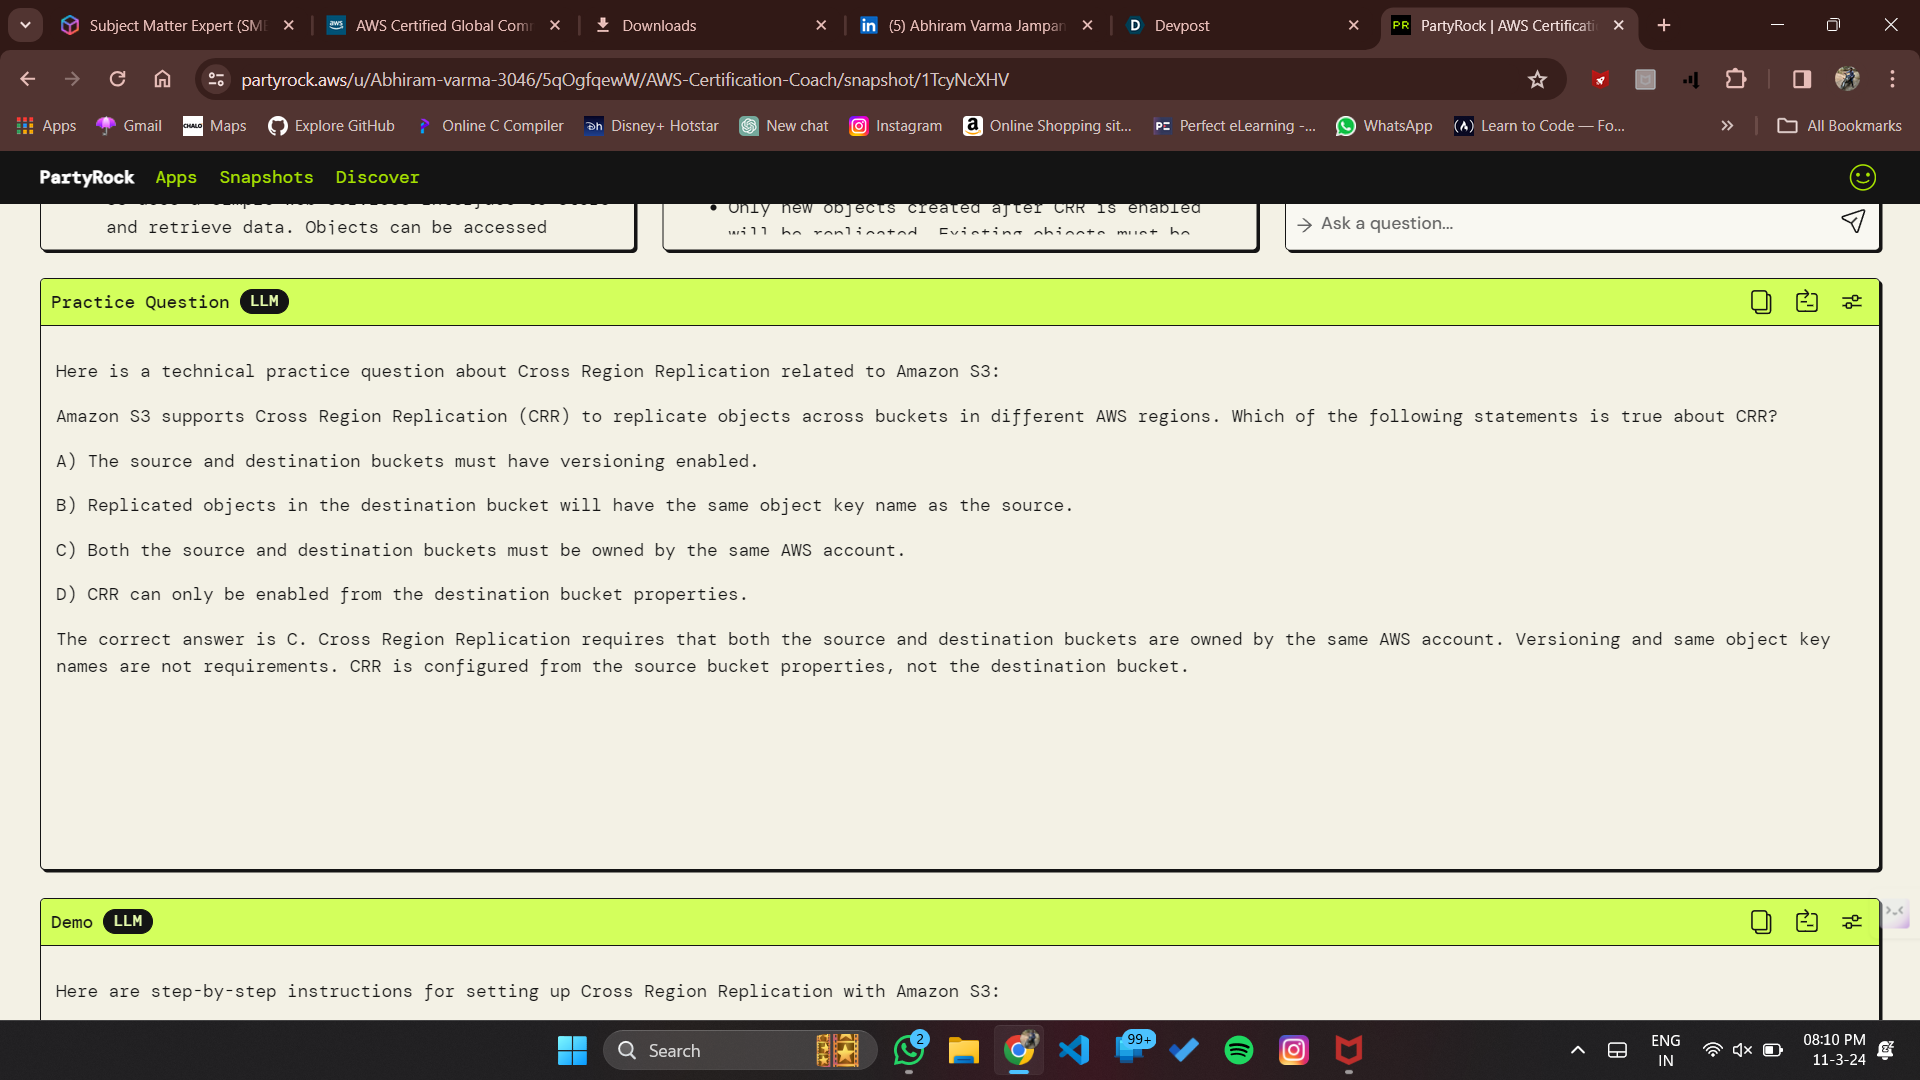Copy the Practice Question widget output
This screenshot has height=1080, width=1920.
click(x=1761, y=302)
